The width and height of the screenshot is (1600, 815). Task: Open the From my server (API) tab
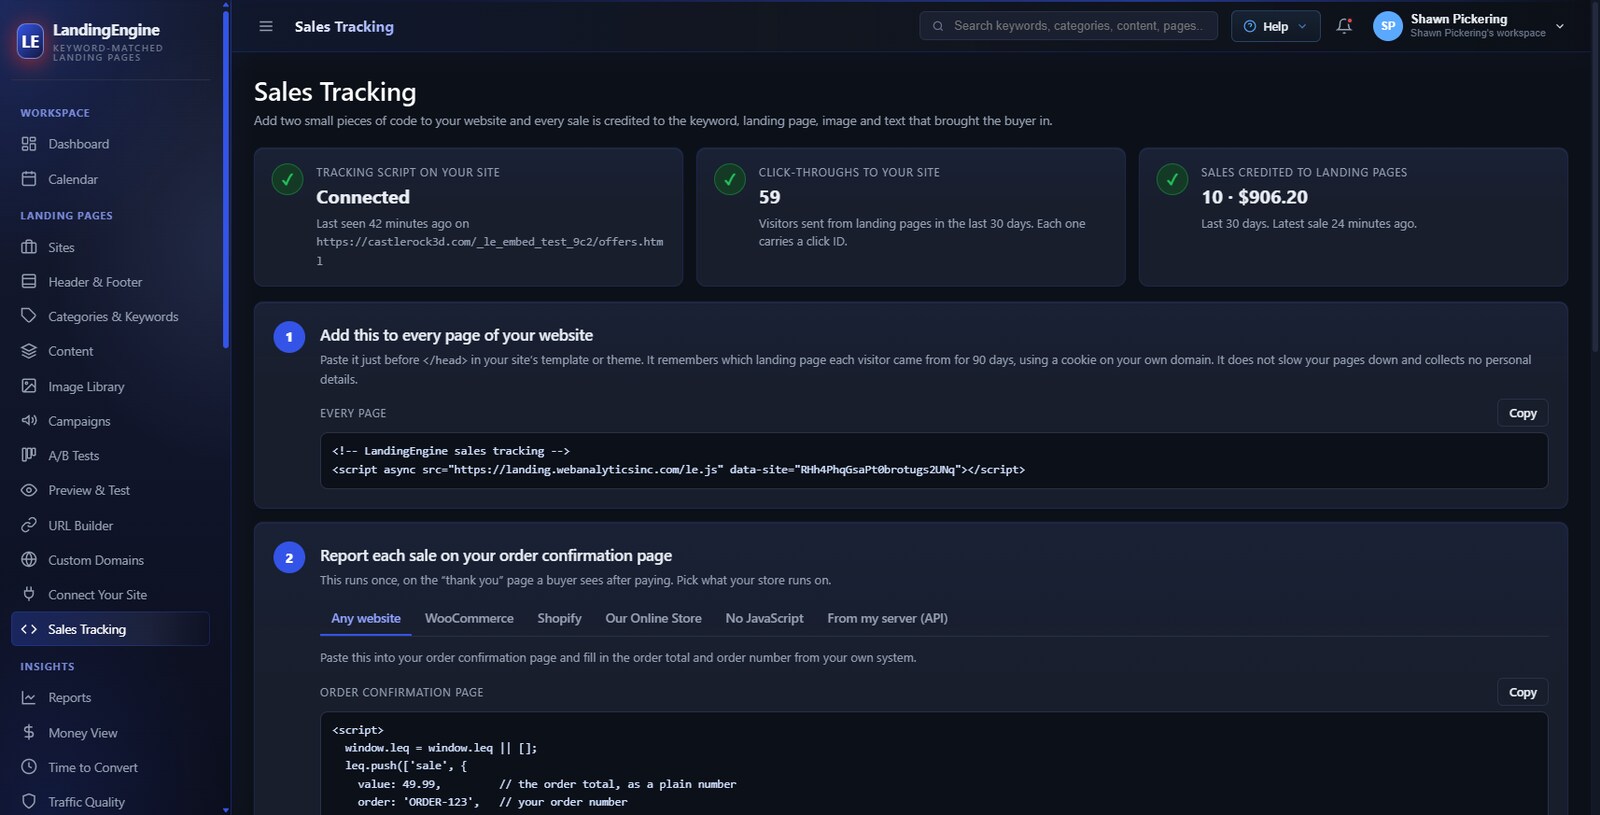click(x=887, y=619)
